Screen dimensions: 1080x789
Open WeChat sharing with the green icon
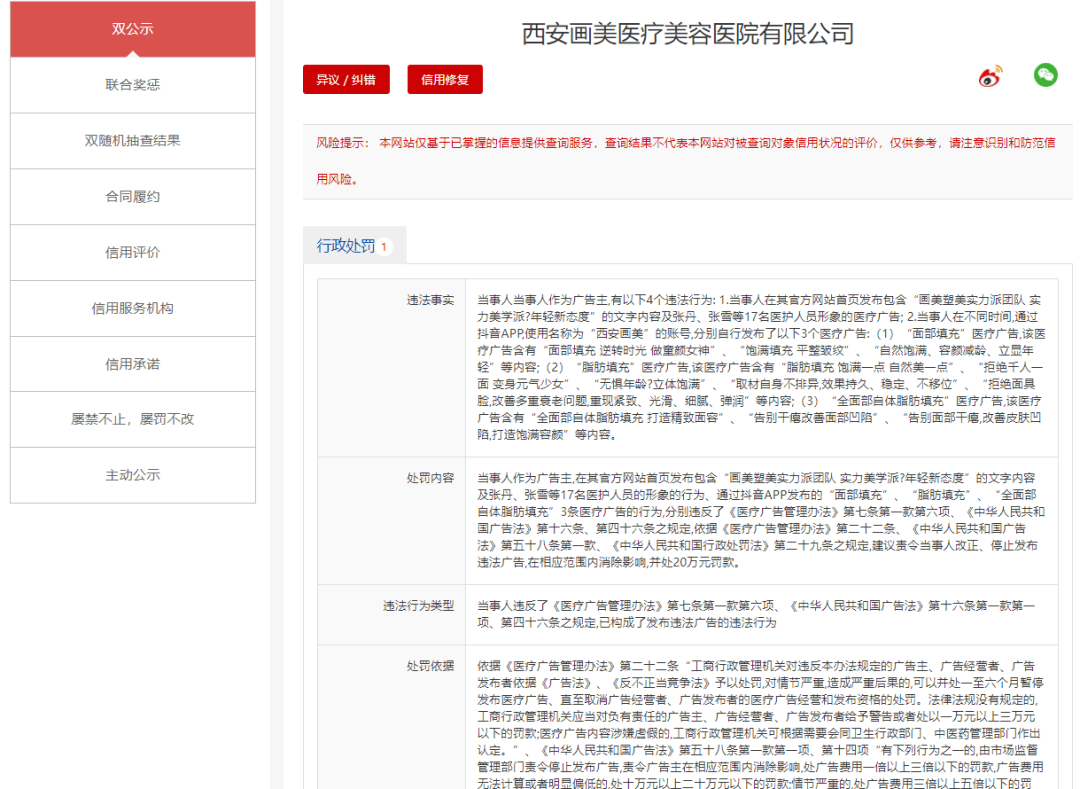point(1044,75)
